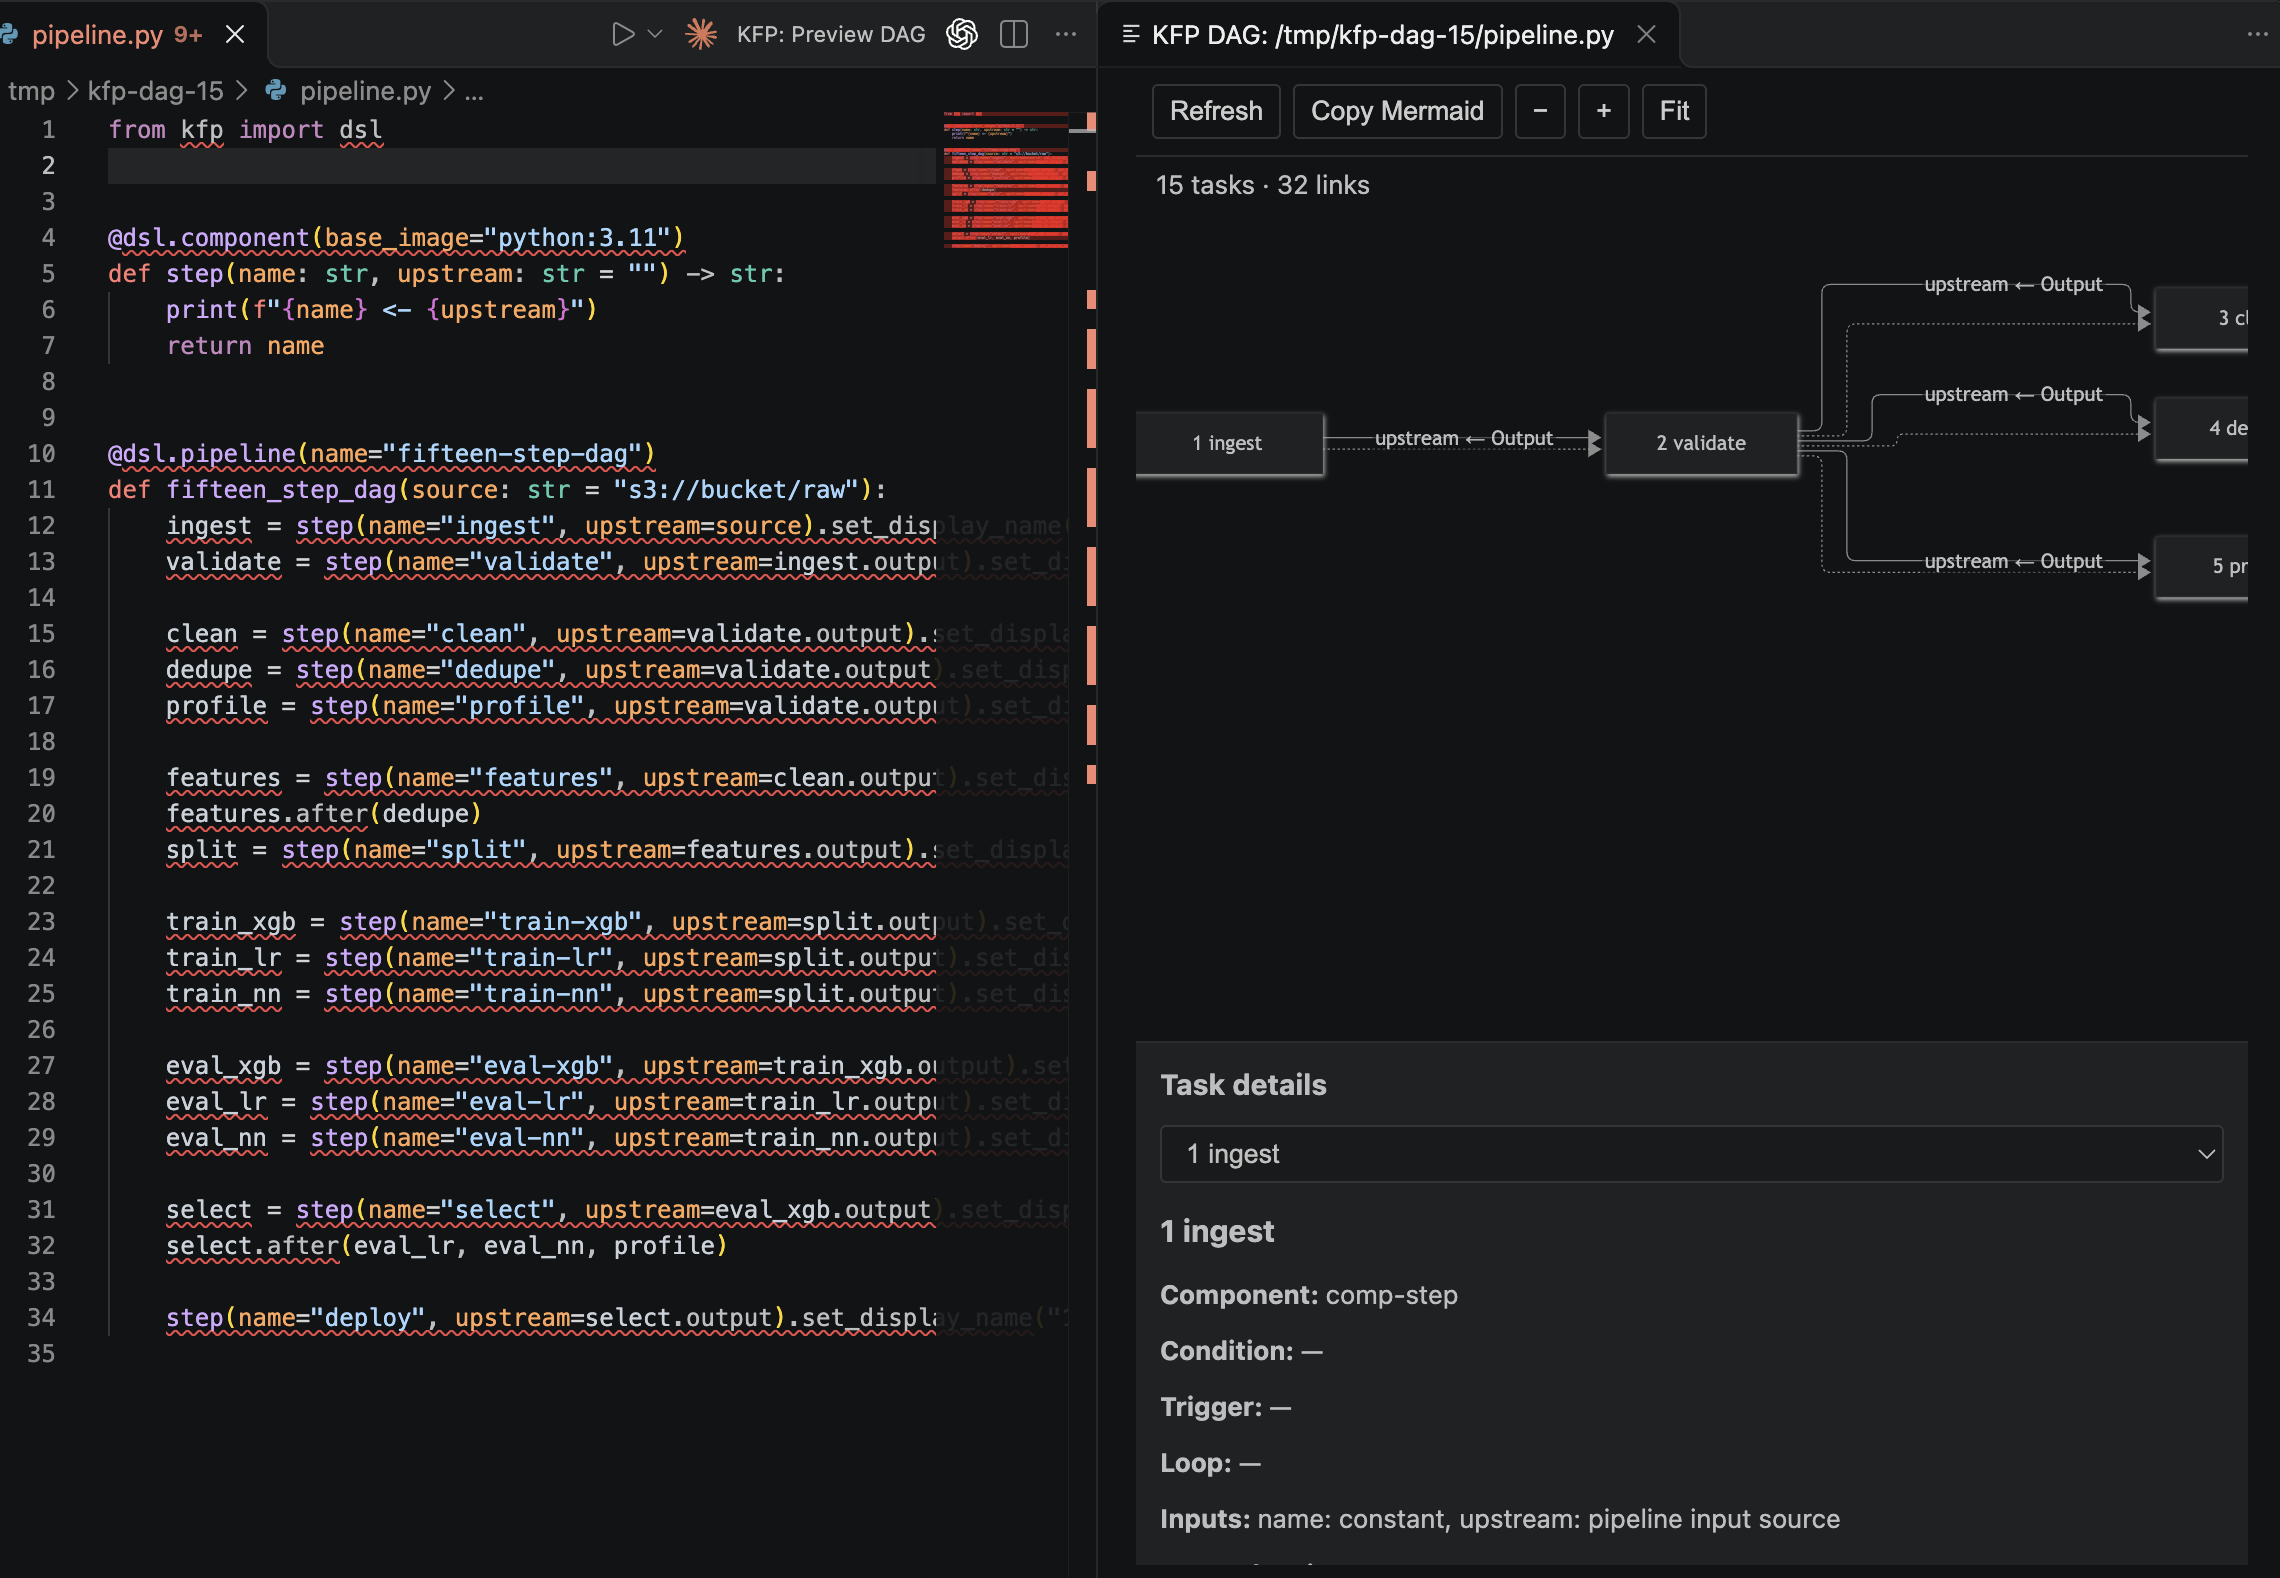Click 'Component: comp-step' detail line

tap(1308, 1295)
